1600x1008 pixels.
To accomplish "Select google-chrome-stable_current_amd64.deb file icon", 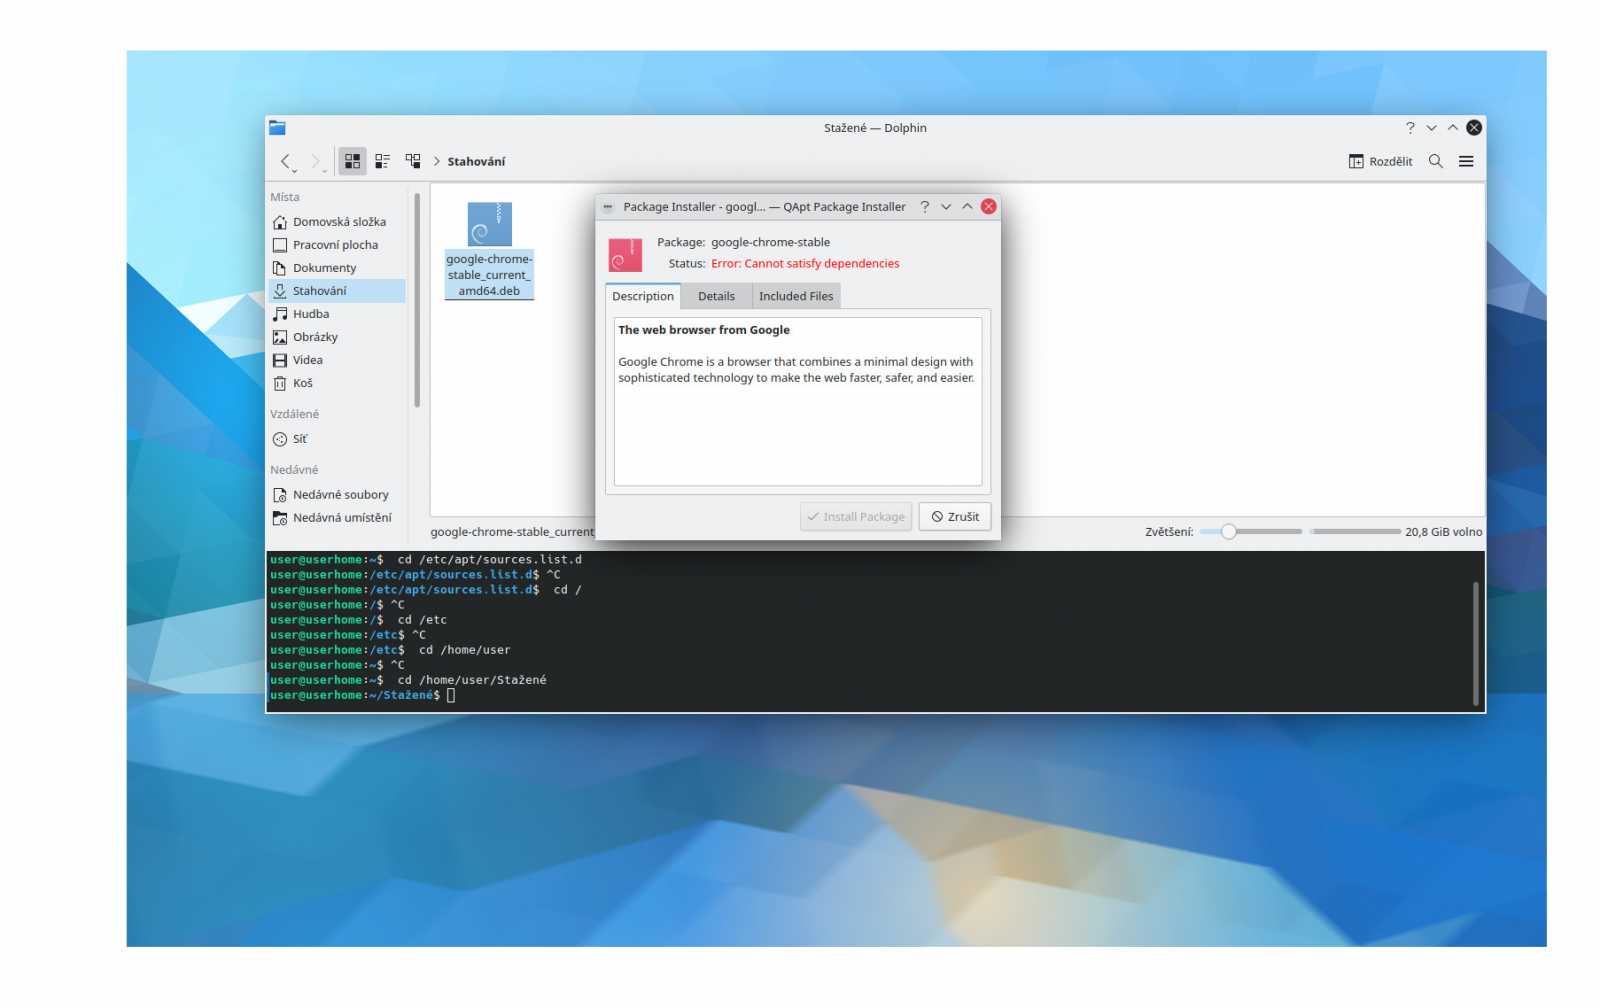I will tap(489, 224).
